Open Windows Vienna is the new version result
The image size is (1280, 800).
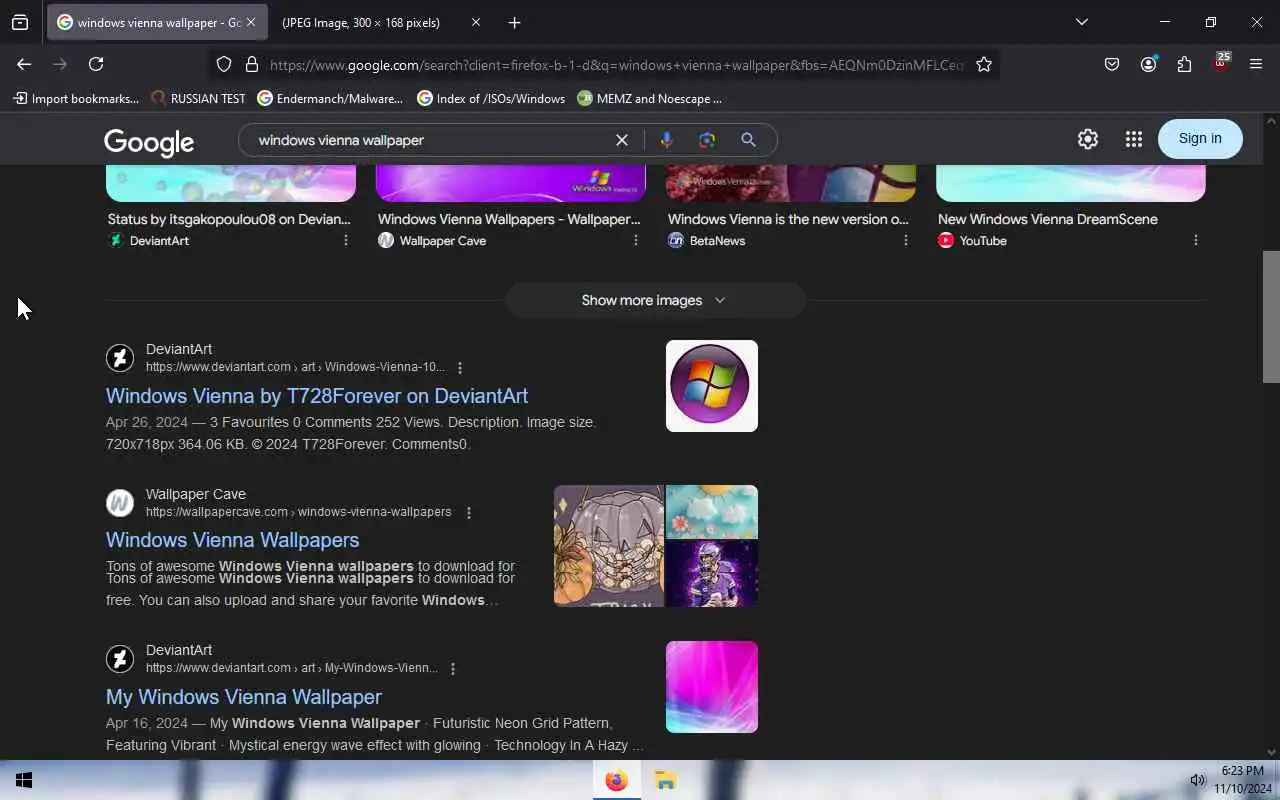point(788,219)
